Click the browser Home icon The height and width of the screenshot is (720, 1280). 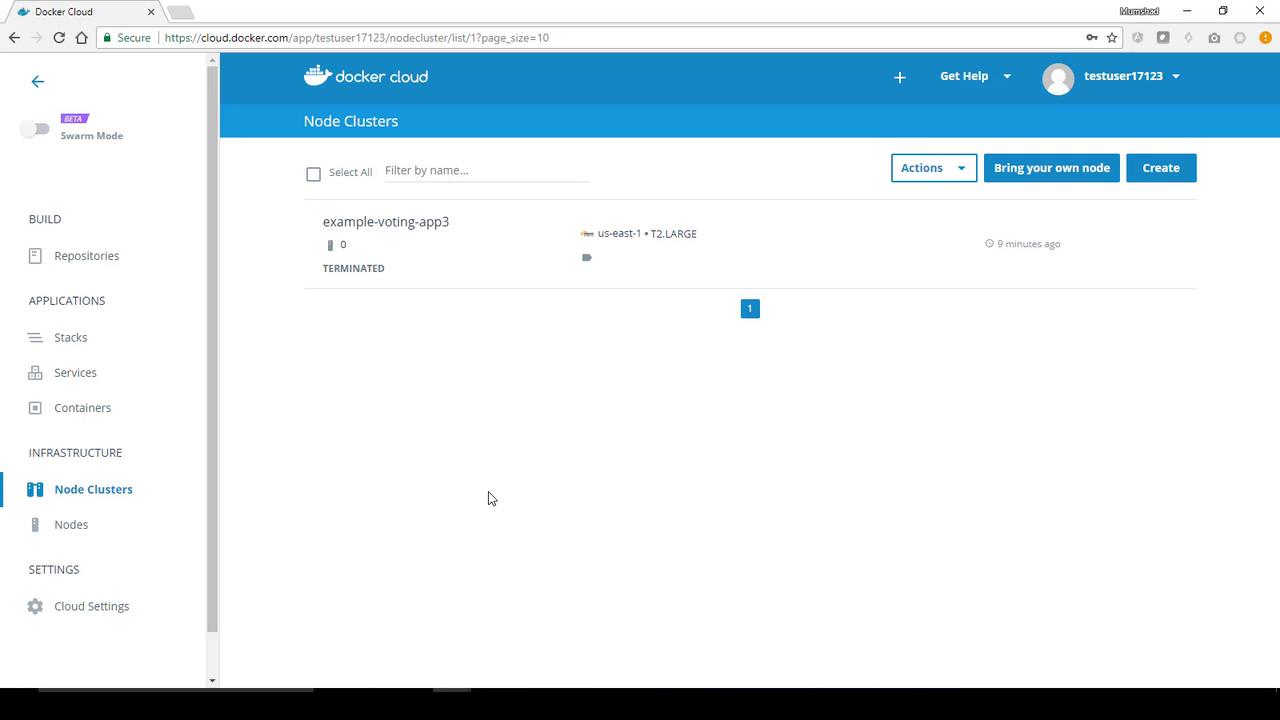coord(82,38)
